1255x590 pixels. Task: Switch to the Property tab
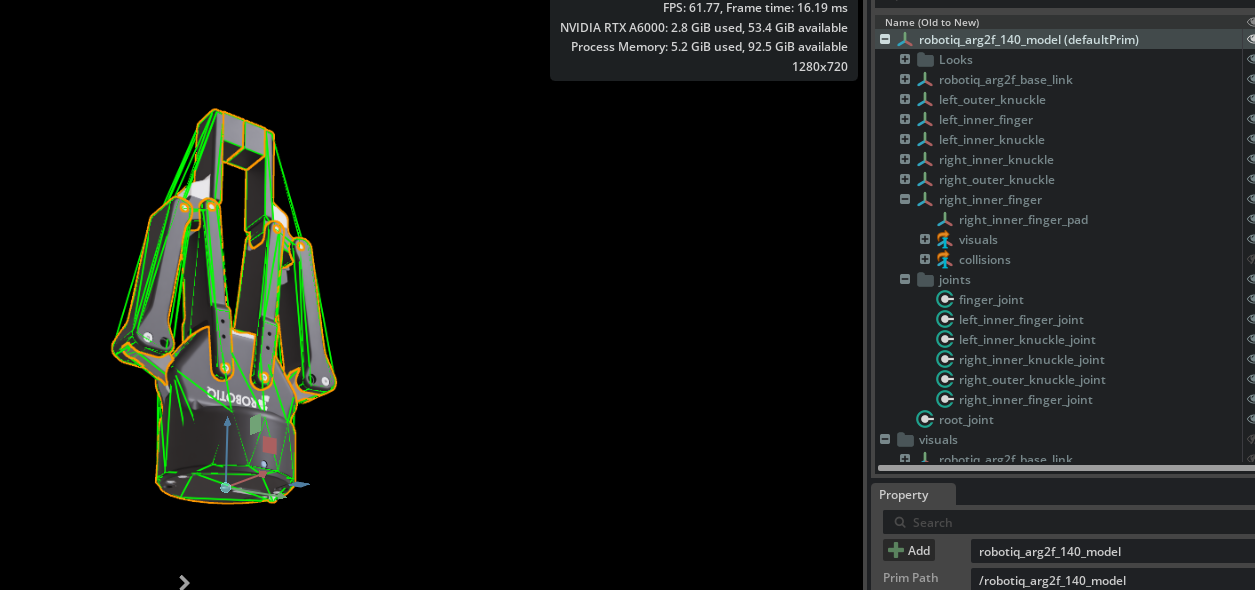pos(904,495)
